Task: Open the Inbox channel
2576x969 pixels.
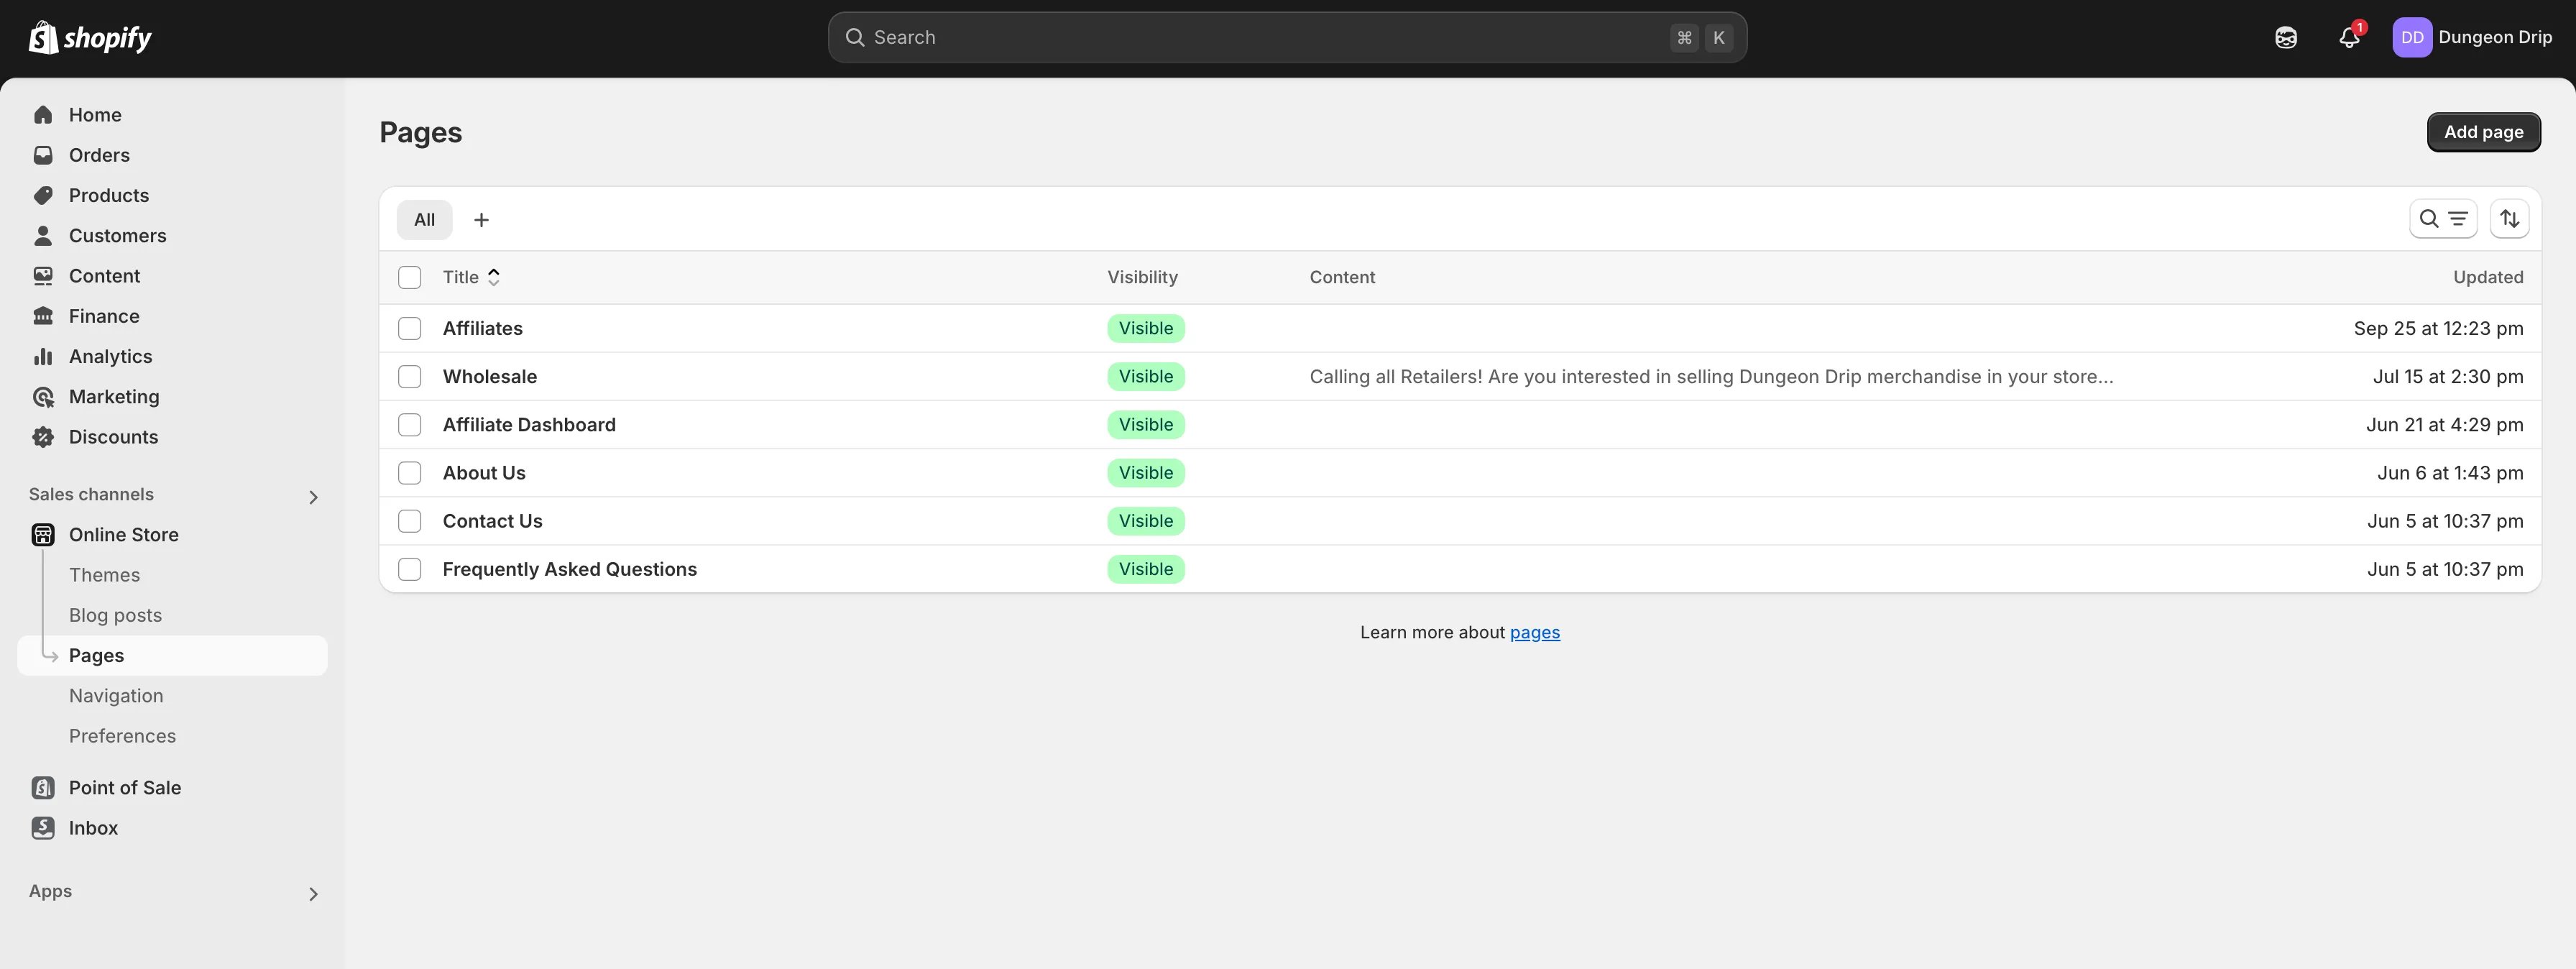Action: click(x=92, y=828)
